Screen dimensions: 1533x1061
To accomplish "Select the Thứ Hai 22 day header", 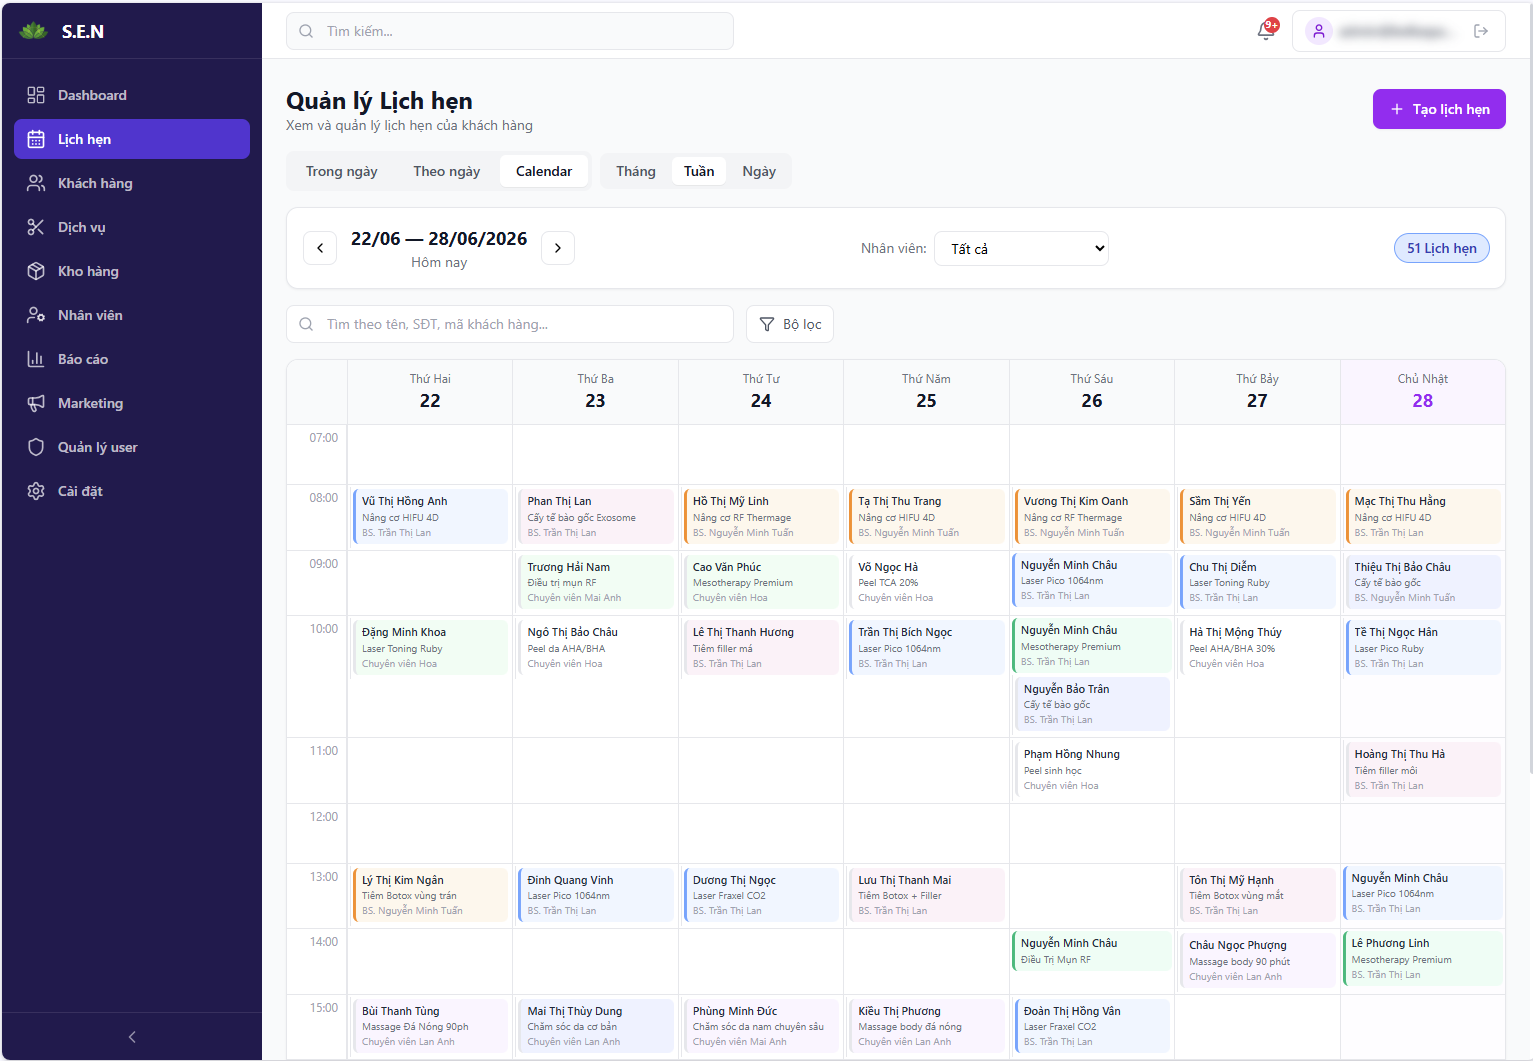I will tap(430, 391).
